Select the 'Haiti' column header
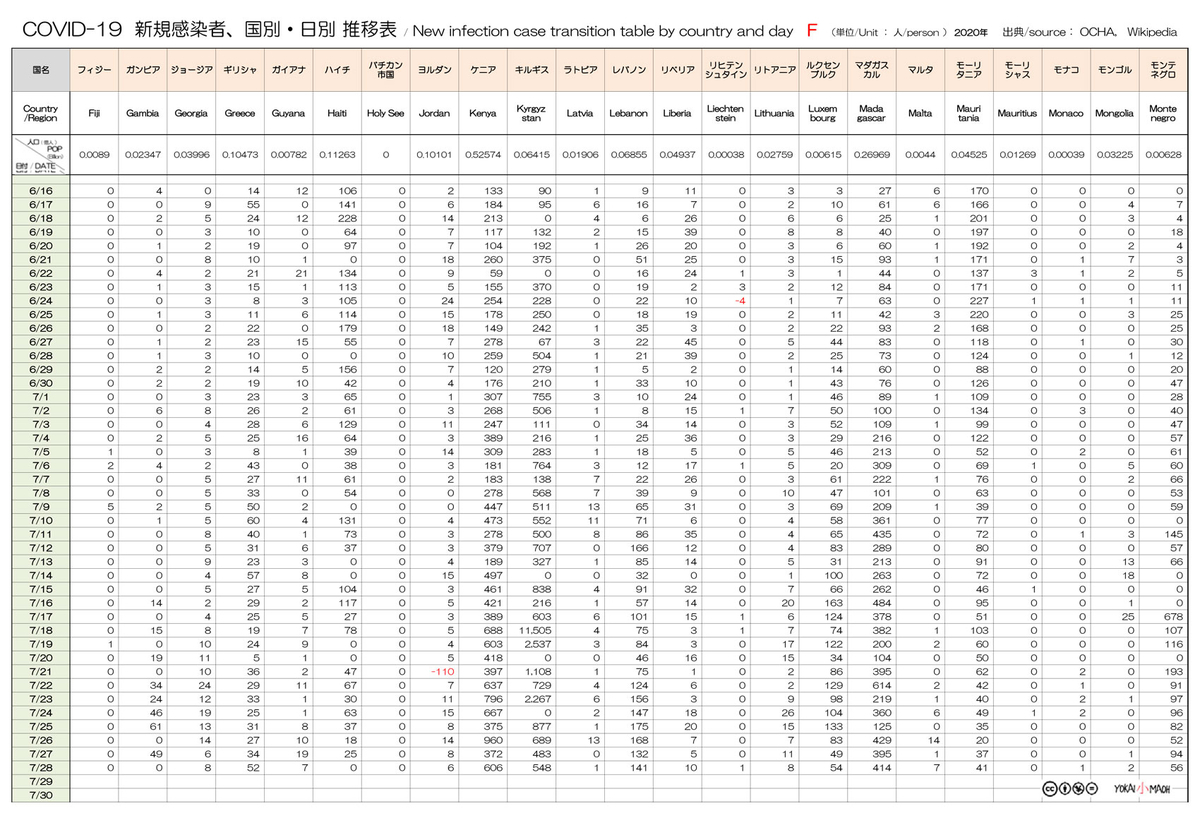1200x818 pixels. (x=336, y=113)
